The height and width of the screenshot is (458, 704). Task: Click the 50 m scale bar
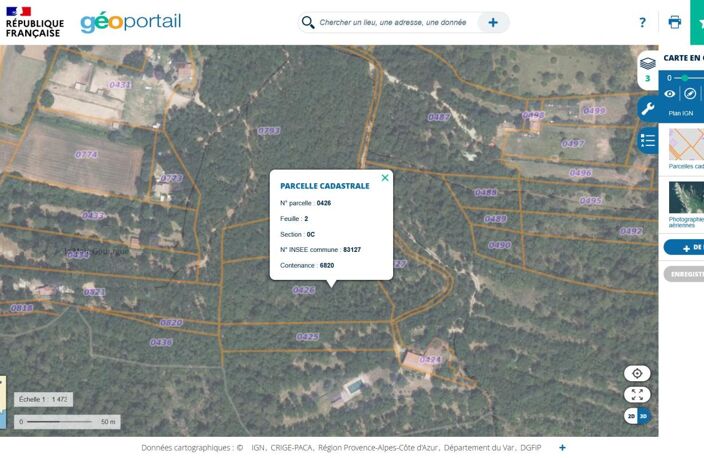click(67, 422)
